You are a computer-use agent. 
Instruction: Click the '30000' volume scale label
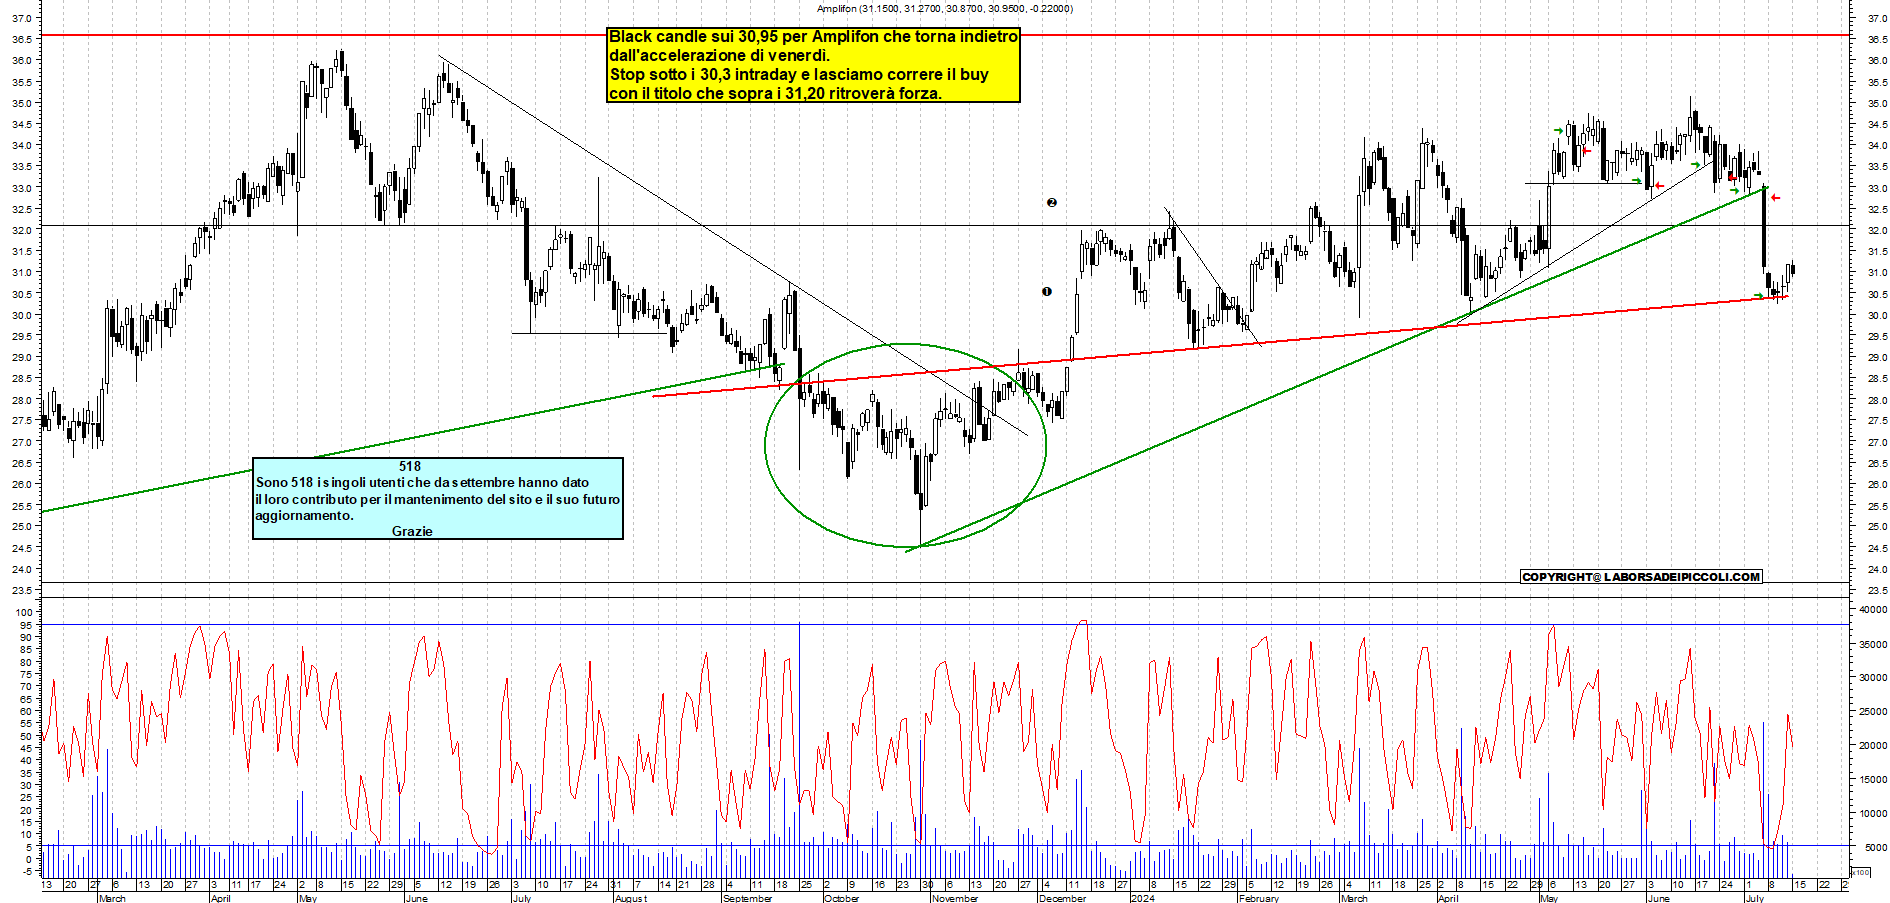click(1873, 677)
